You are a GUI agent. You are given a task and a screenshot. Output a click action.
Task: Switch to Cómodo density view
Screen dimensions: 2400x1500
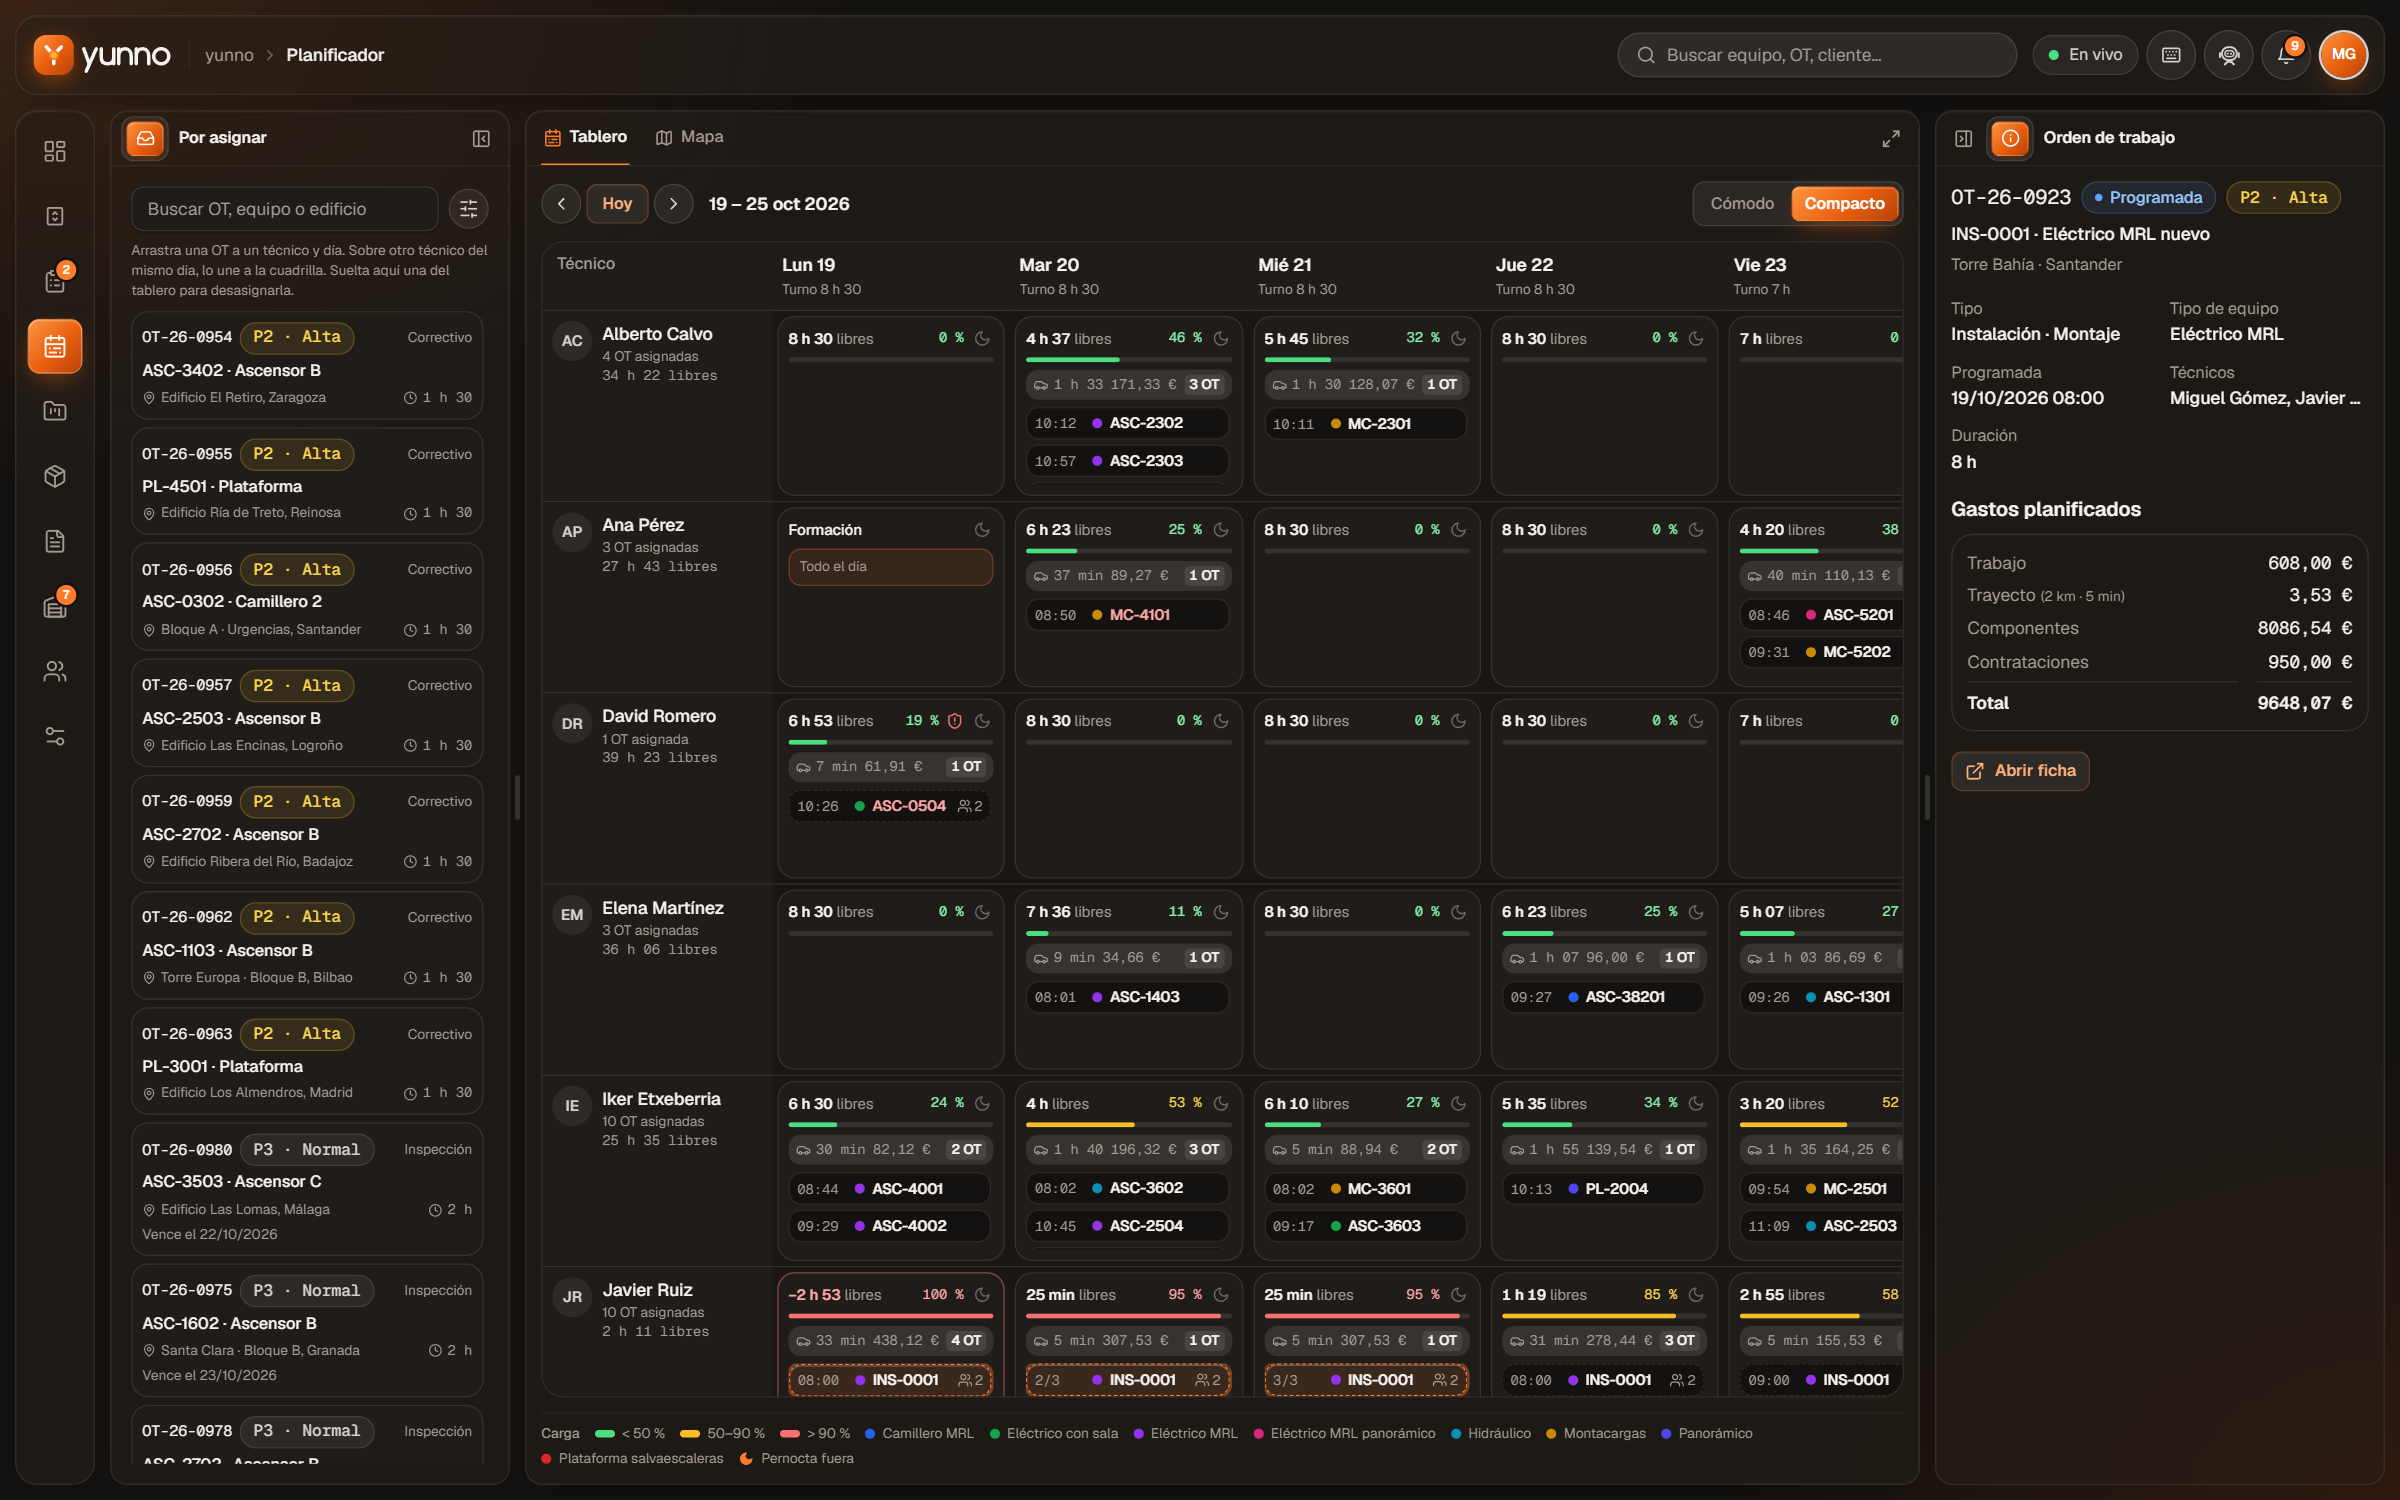click(x=1742, y=204)
